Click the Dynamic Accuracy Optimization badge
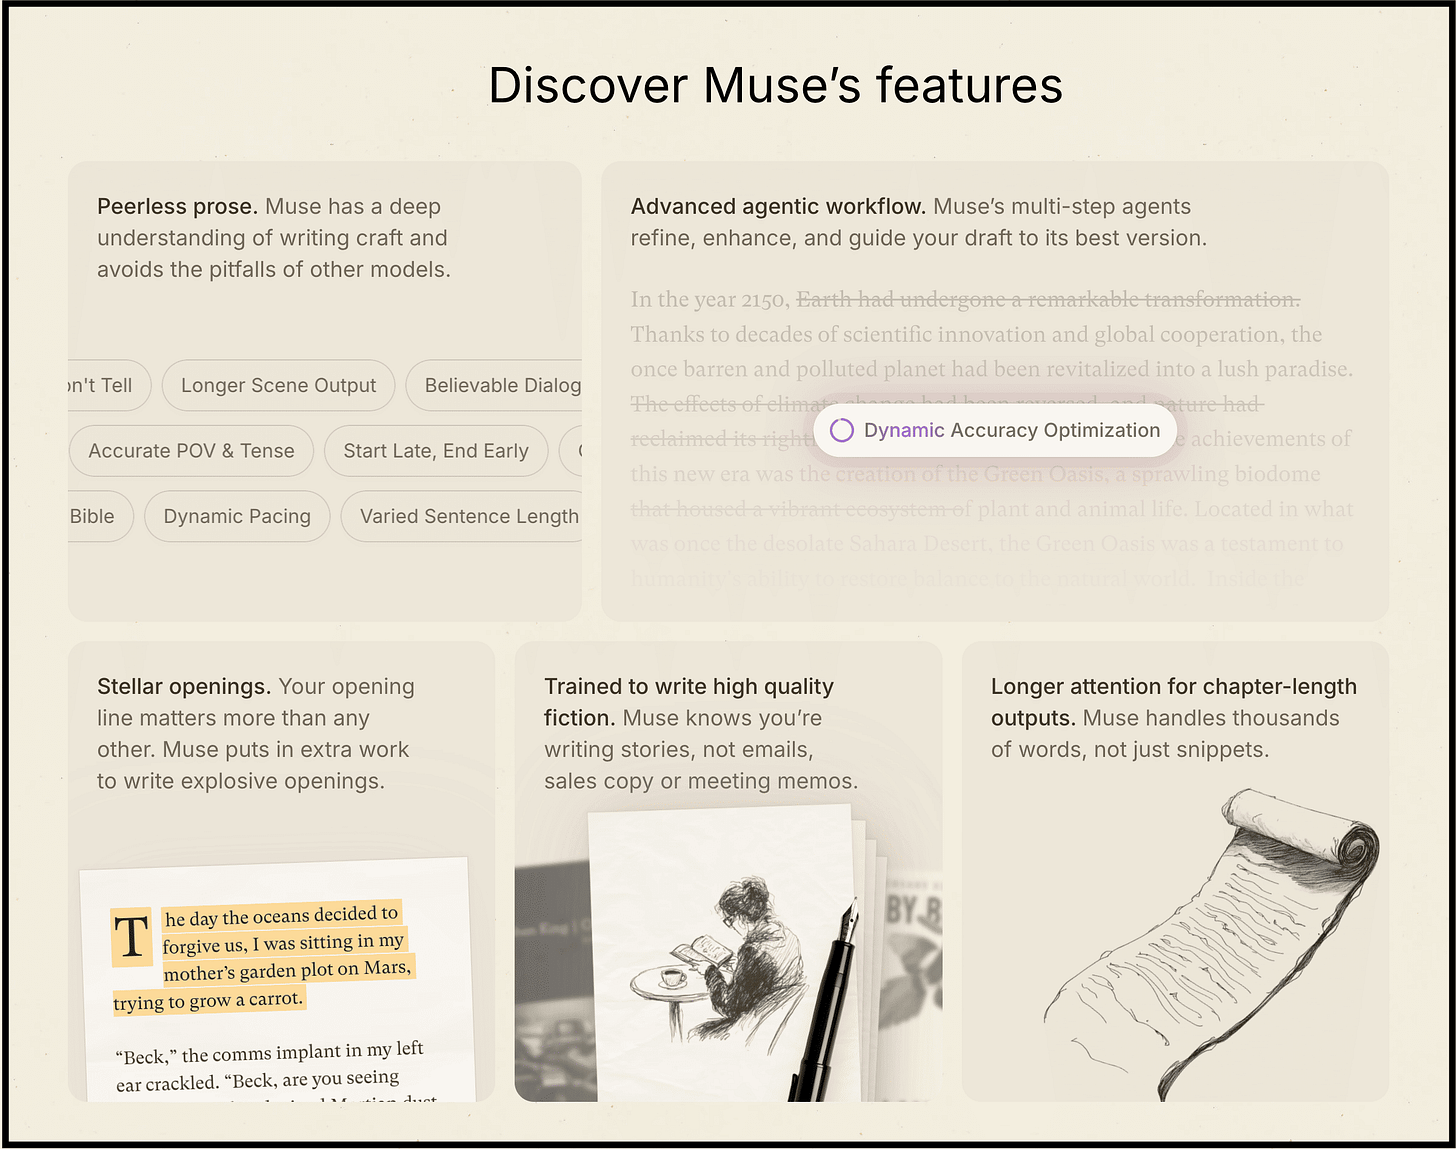Screen dimensions: 1456x1149 pos(995,430)
